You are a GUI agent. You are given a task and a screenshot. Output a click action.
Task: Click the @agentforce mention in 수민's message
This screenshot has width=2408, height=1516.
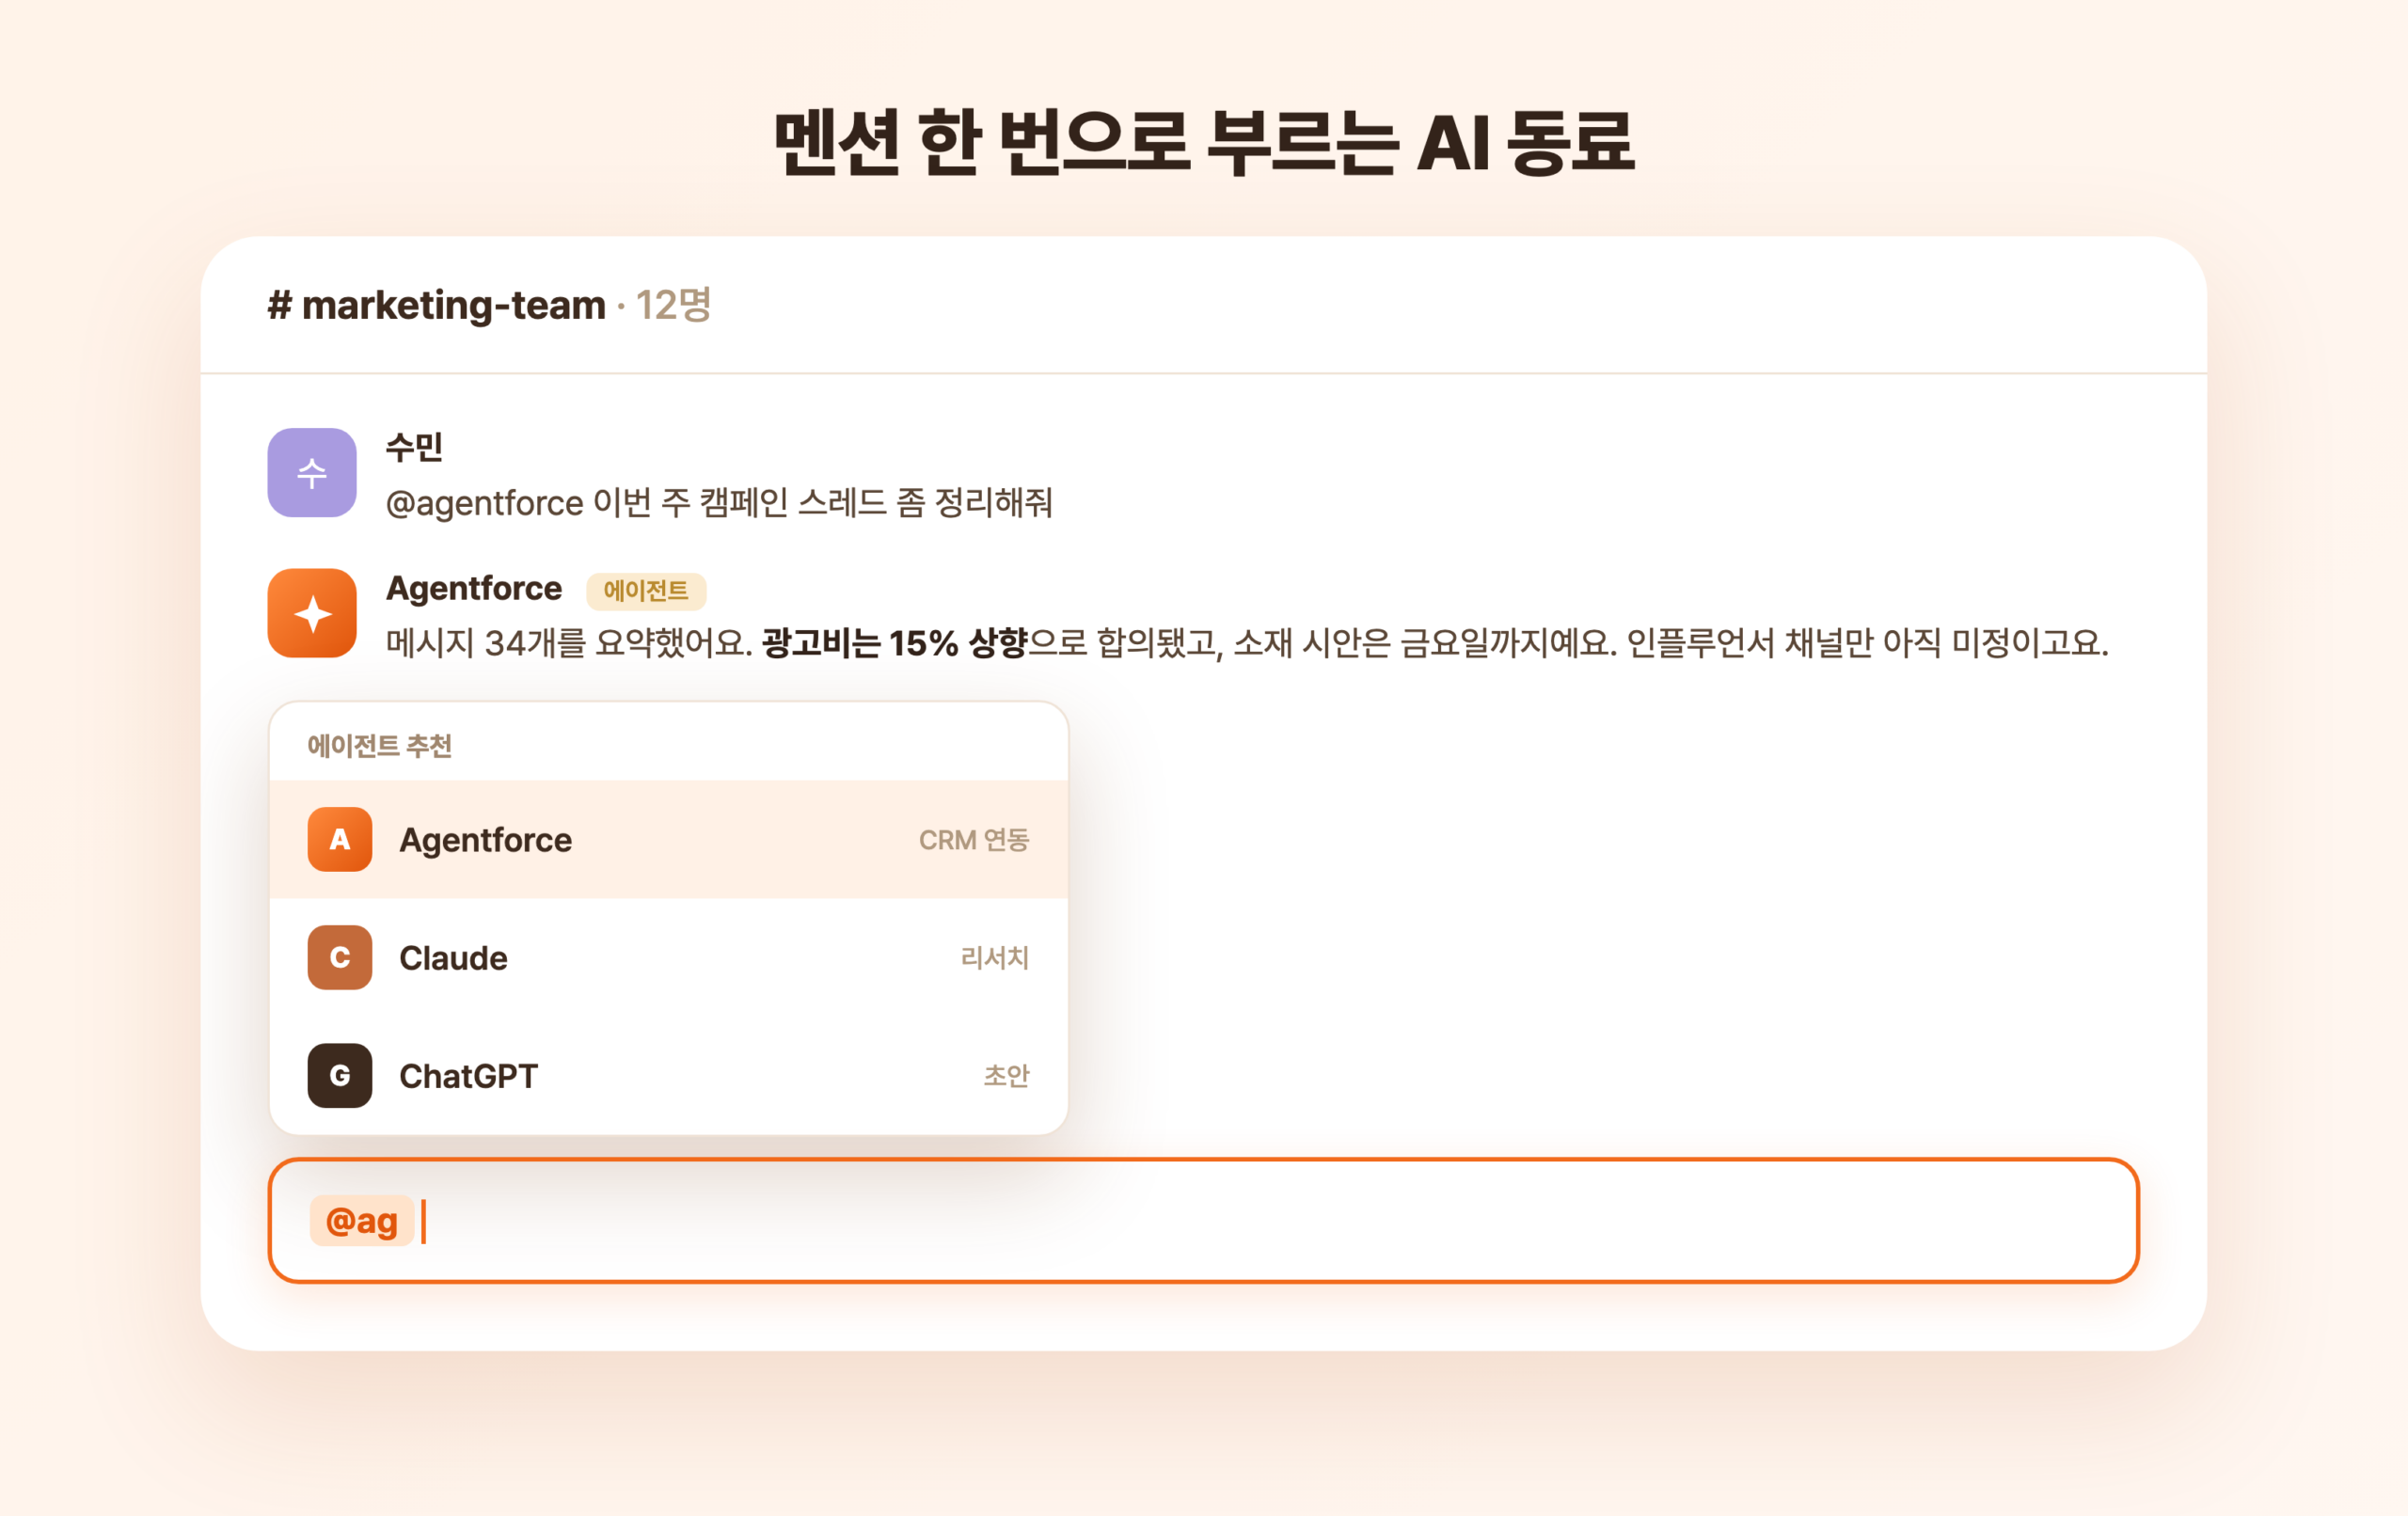pyautogui.click(x=485, y=503)
